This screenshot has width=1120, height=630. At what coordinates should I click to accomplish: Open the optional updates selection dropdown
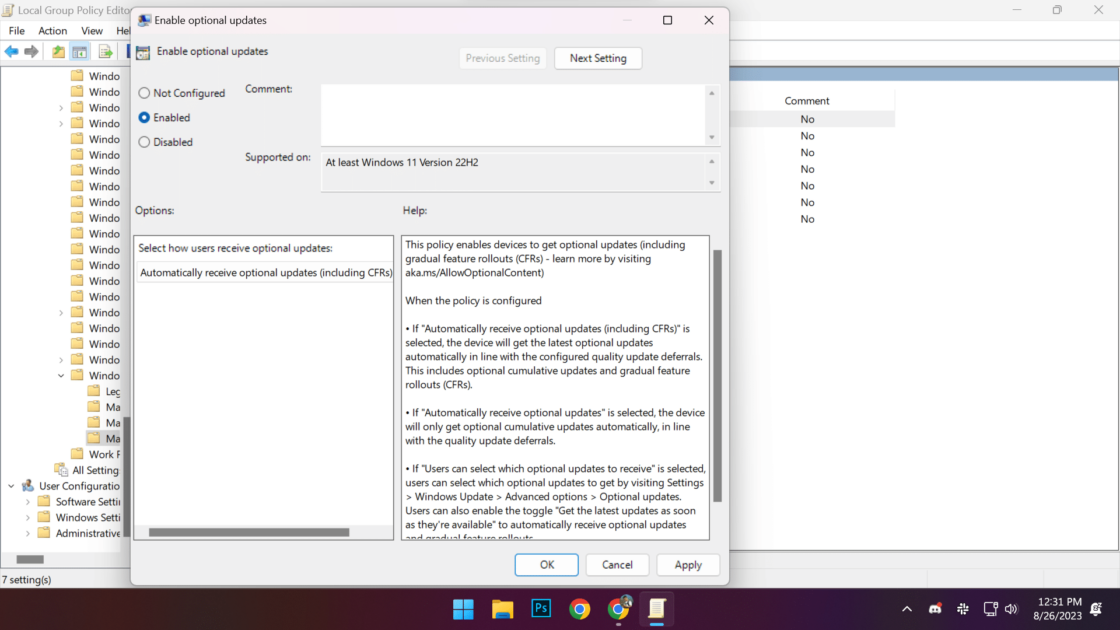(264, 272)
